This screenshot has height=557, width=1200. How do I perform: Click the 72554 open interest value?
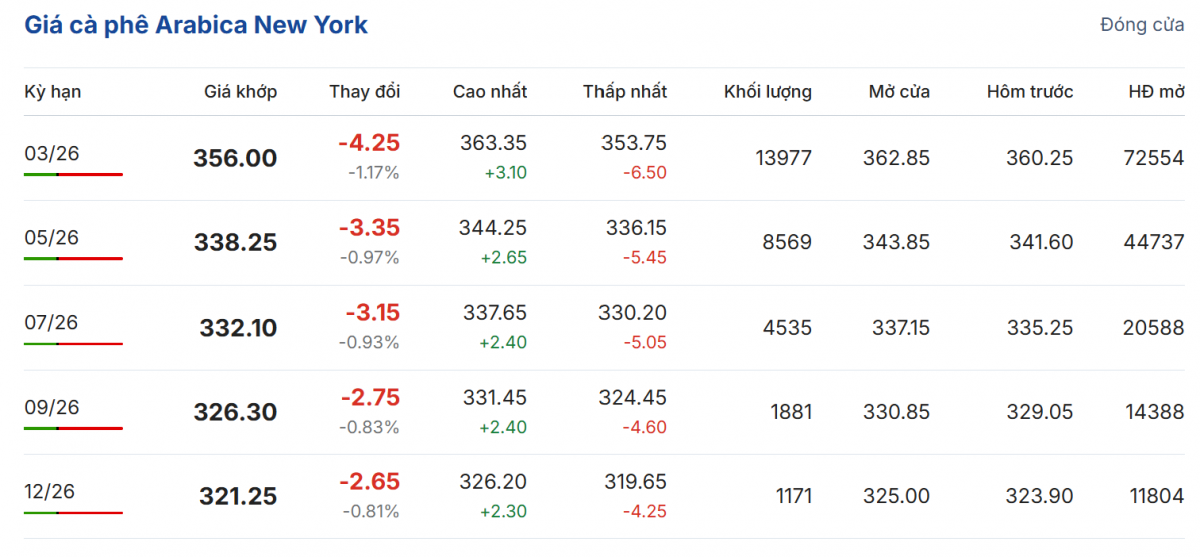1153,158
